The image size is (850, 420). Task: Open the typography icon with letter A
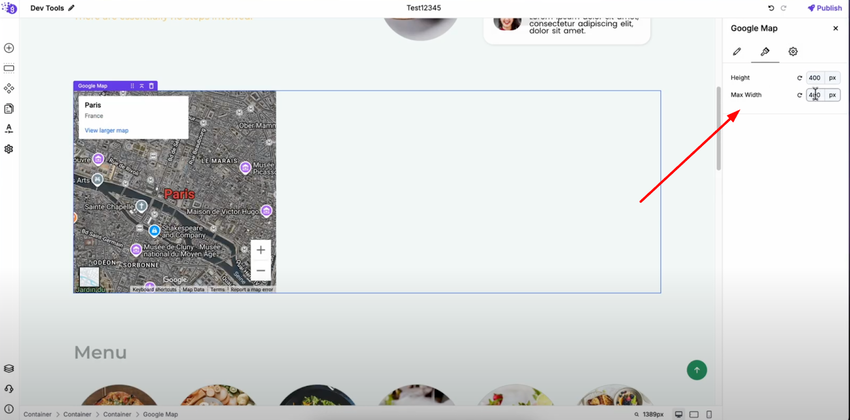tap(9, 129)
